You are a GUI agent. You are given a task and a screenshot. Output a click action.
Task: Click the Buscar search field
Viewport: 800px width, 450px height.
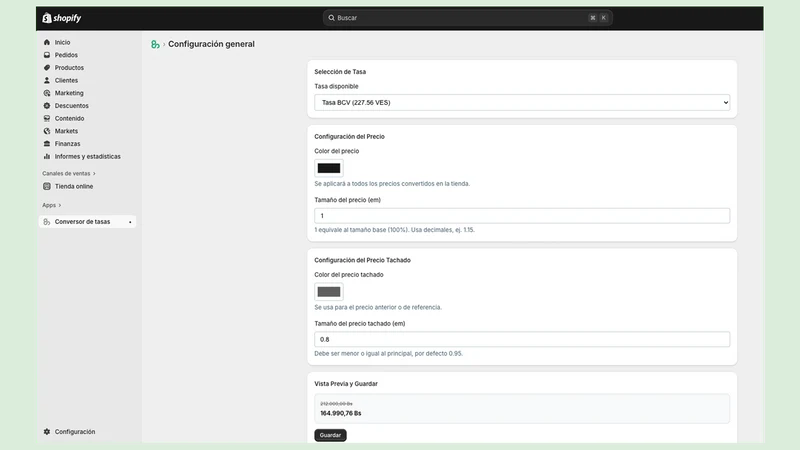click(467, 18)
